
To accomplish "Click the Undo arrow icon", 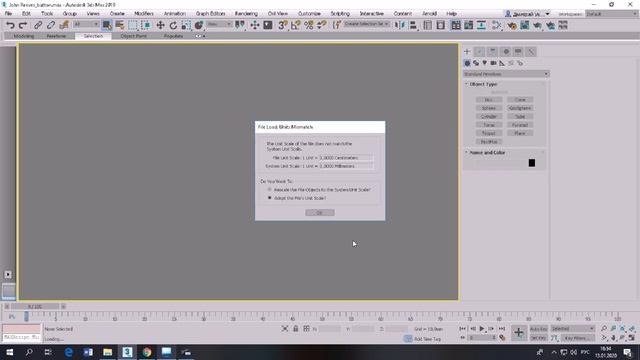I will coord(10,25).
